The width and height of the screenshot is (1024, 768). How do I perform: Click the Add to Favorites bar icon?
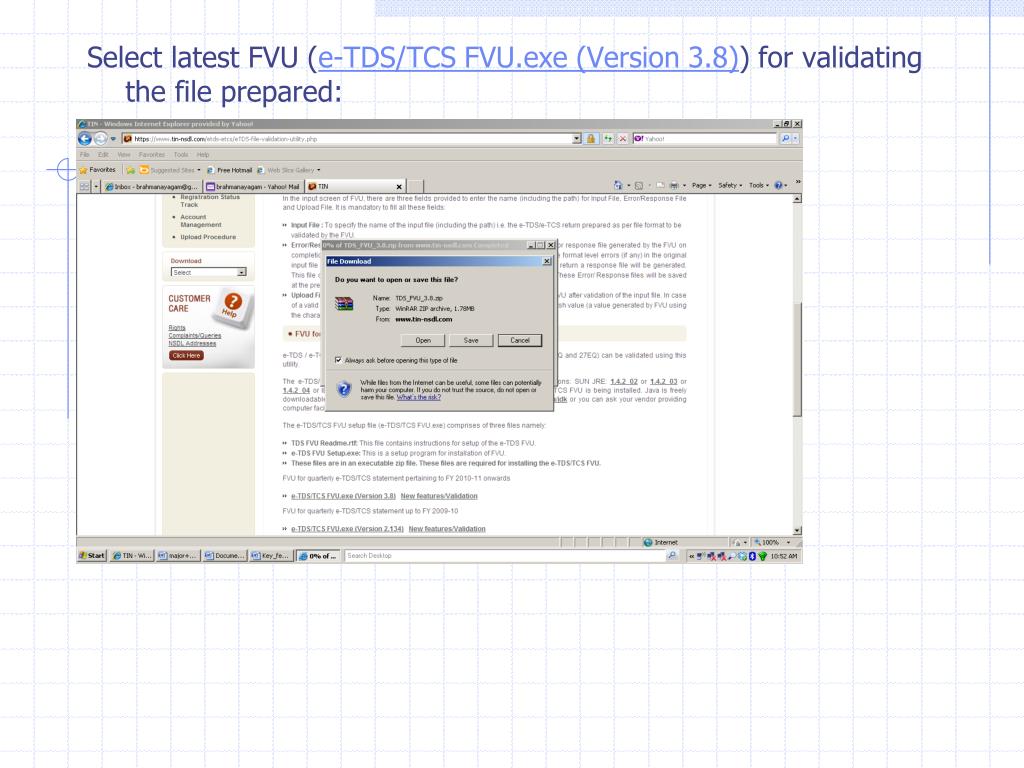[x=131, y=170]
